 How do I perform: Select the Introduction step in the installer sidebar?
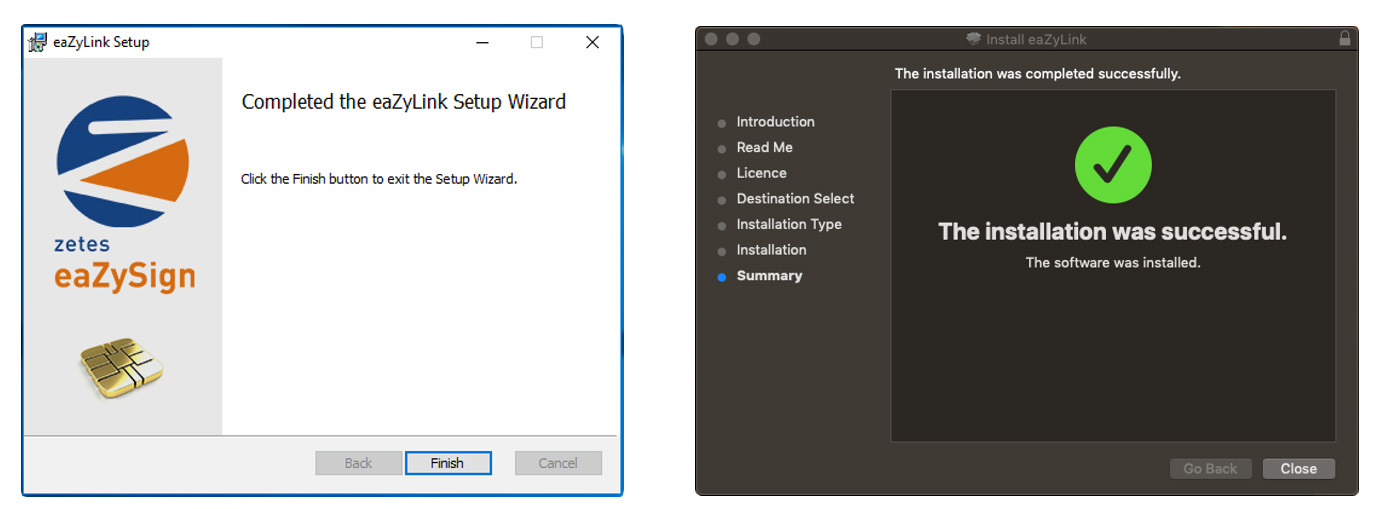point(775,122)
